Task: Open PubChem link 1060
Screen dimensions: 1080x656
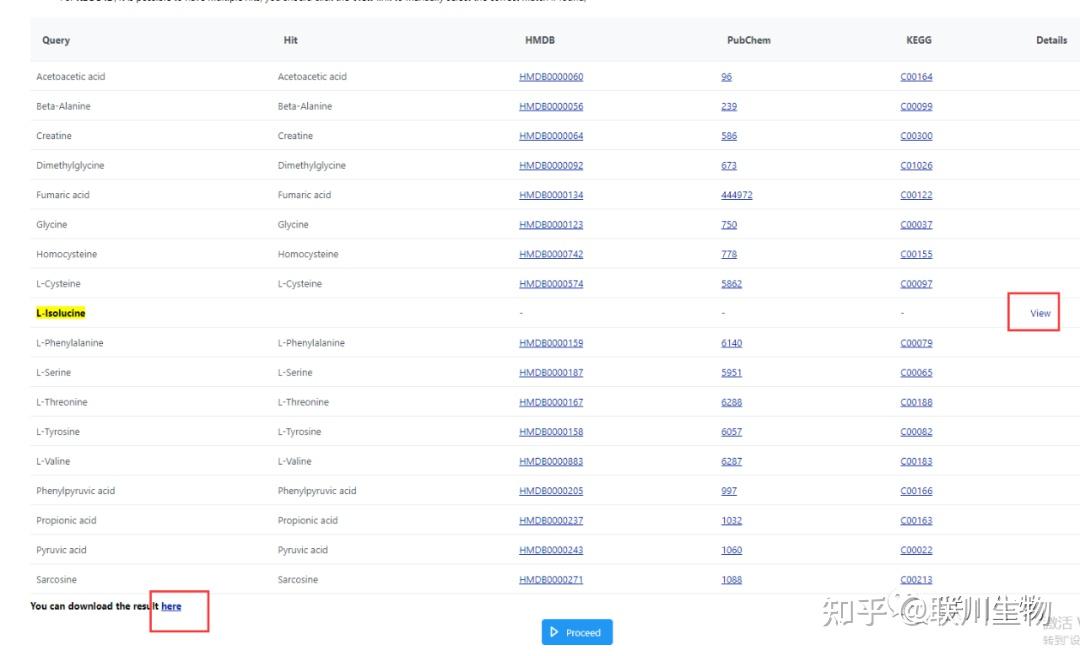Action: [x=731, y=551]
